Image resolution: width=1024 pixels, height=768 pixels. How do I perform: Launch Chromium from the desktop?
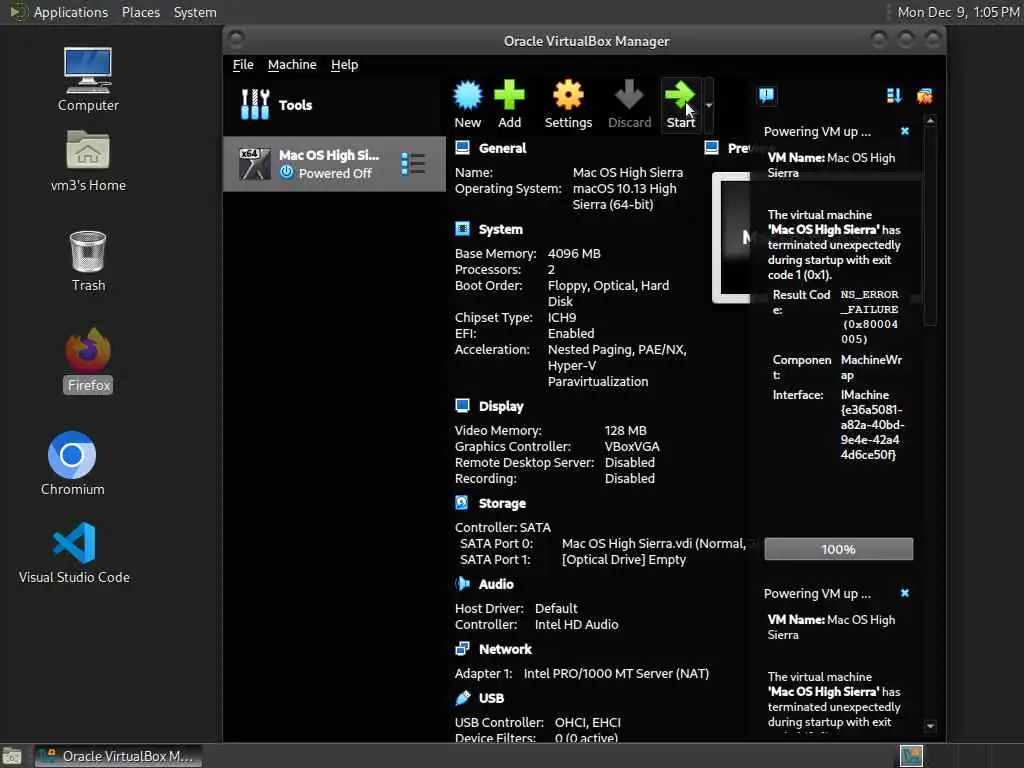coord(72,464)
